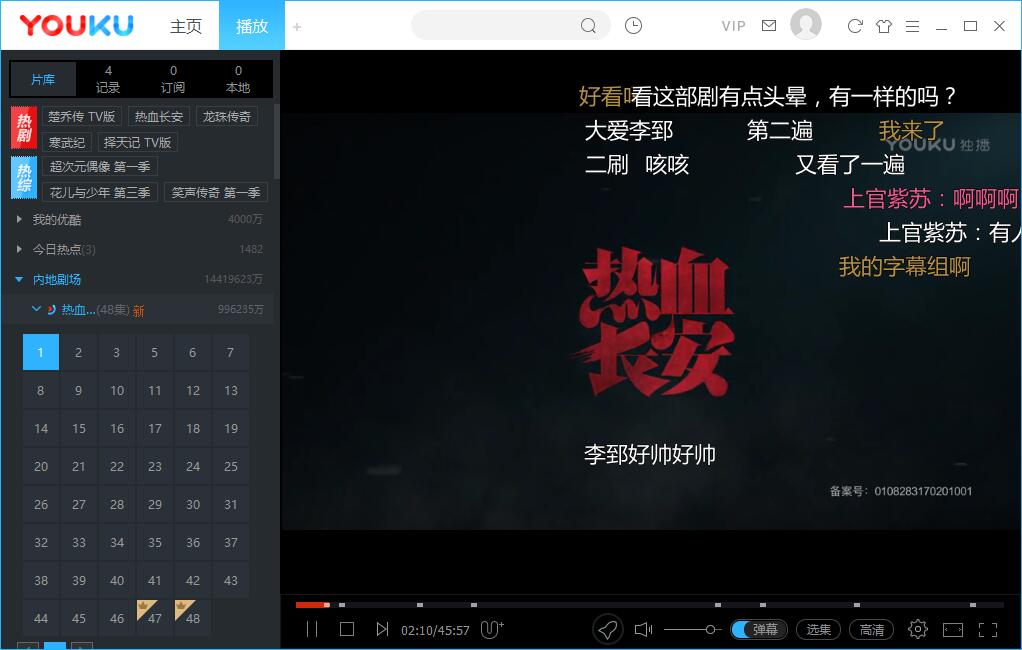The height and width of the screenshot is (650, 1022).
Task: Select episode 24
Action: [193, 466]
